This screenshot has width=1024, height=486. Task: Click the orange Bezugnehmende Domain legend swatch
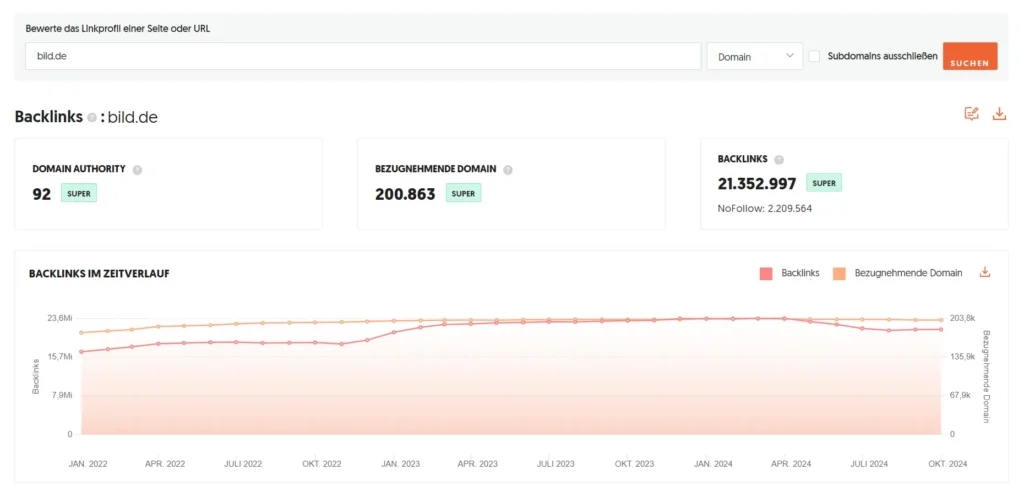[x=840, y=273]
